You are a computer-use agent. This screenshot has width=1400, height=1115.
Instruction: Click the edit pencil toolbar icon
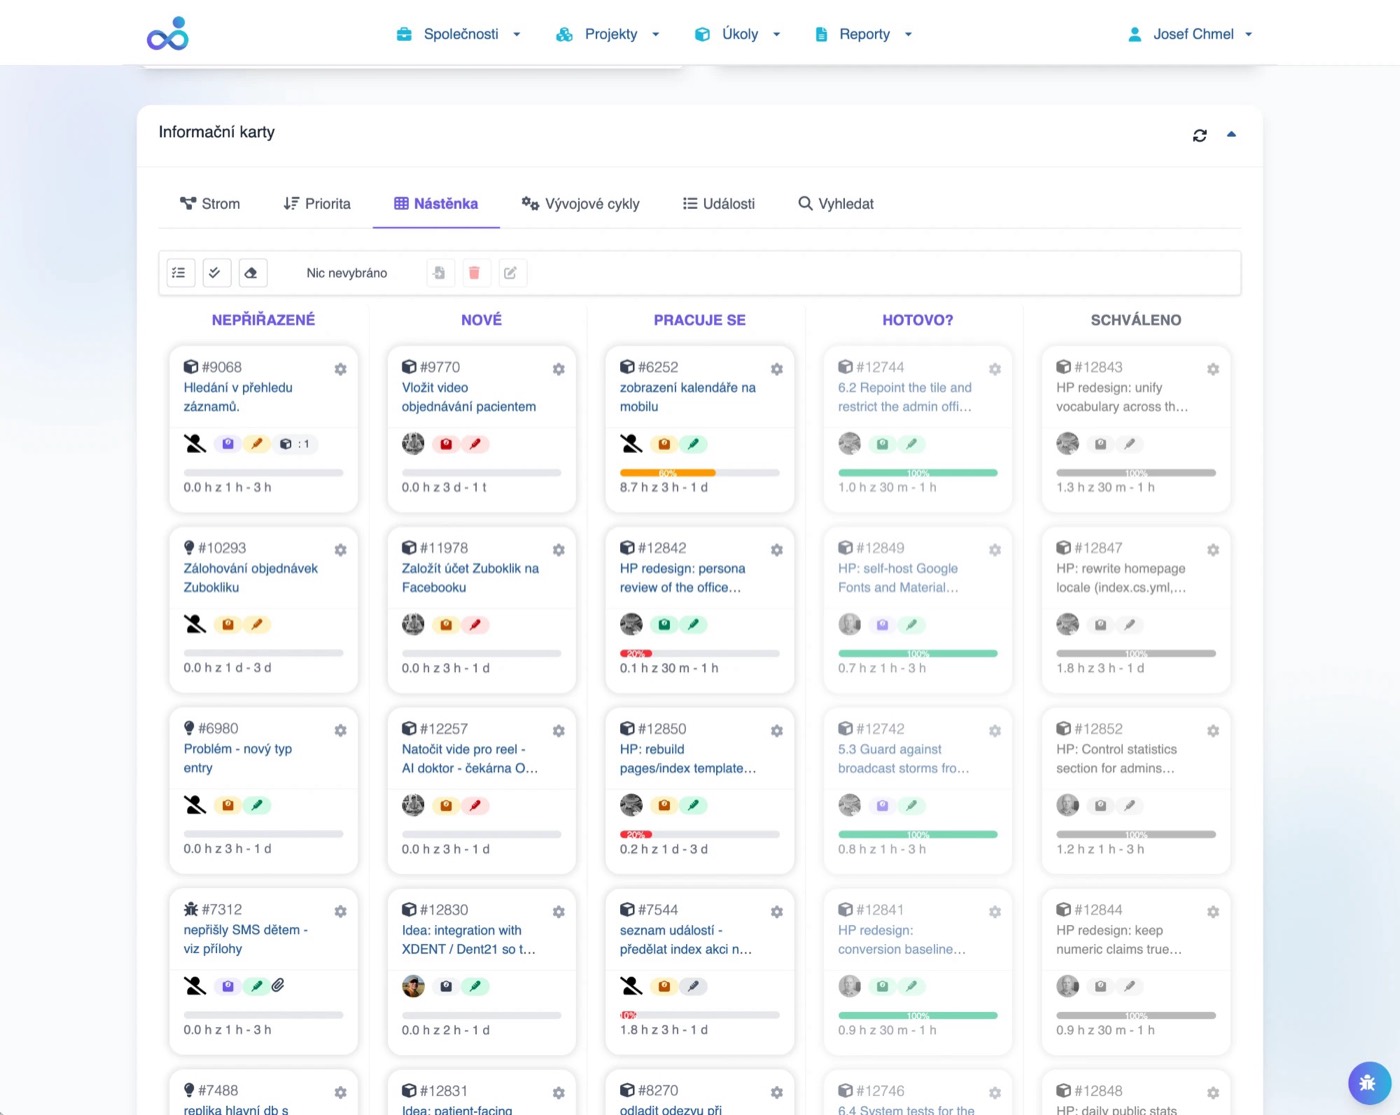[x=510, y=273]
